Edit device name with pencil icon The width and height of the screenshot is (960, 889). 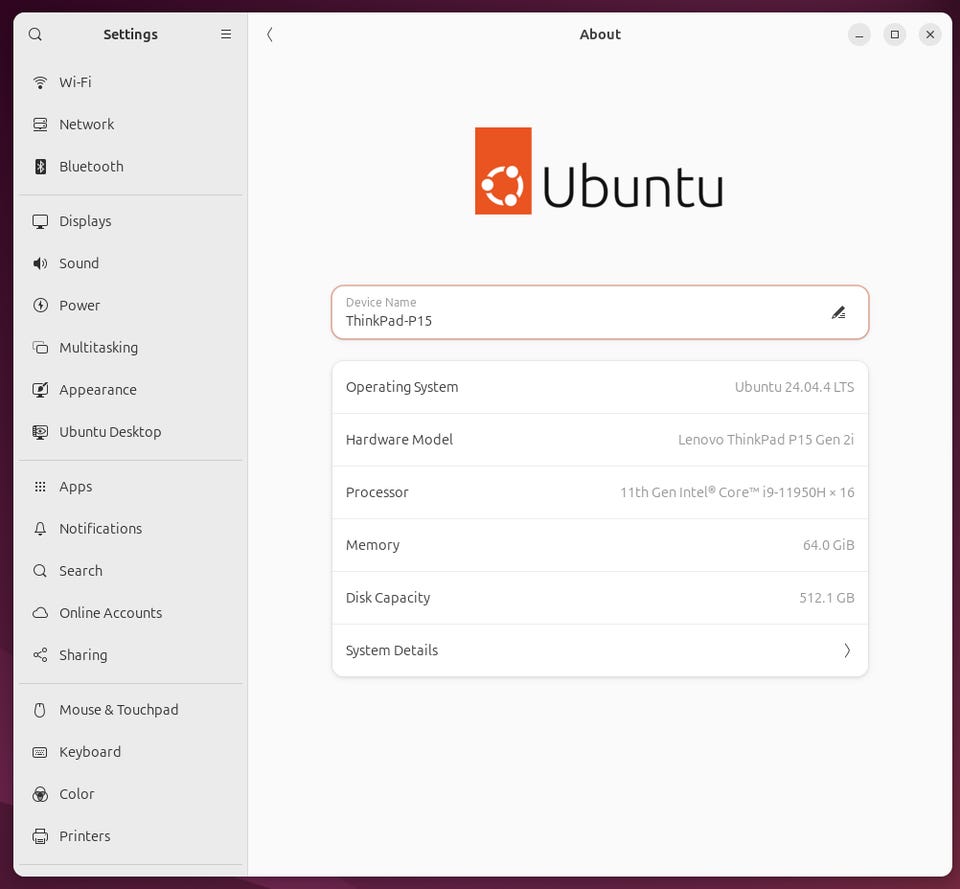[x=839, y=313]
